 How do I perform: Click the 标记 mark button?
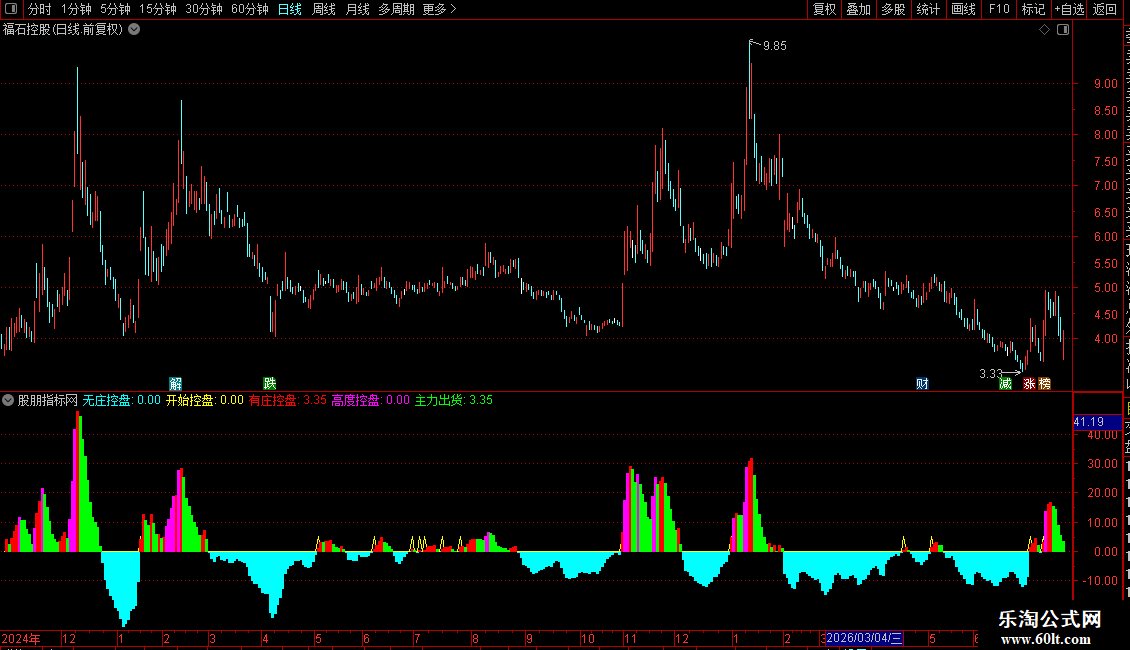click(1033, 9)
